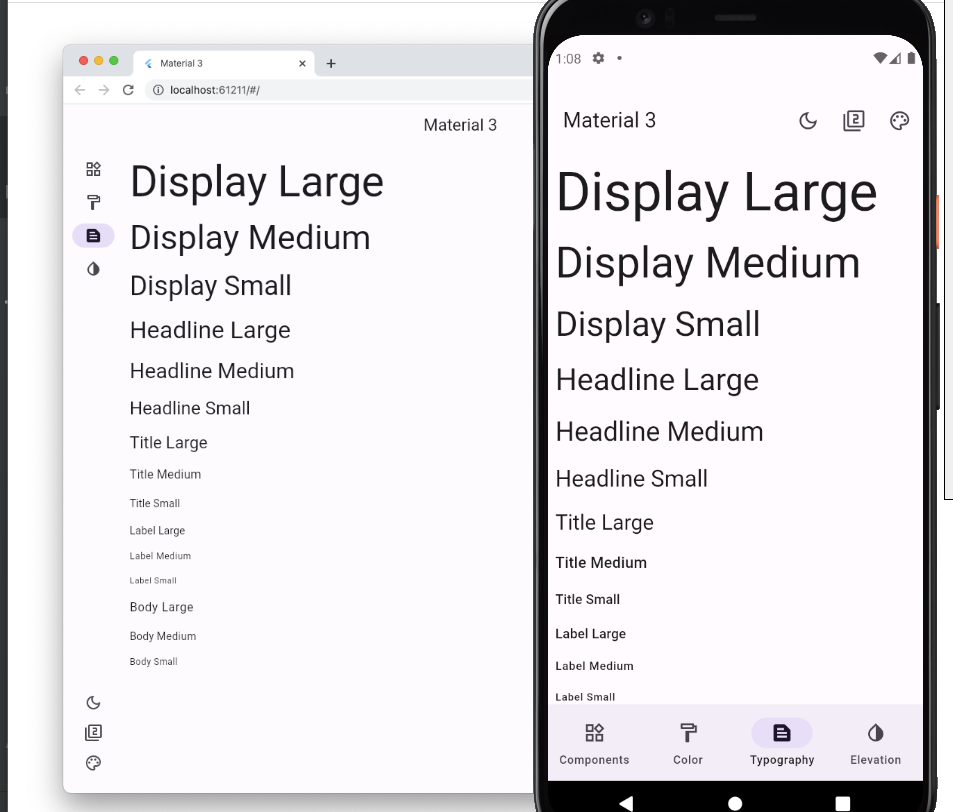
Task: Select the Components icon in the navigation rail
Action: click(x=93, y=168)
